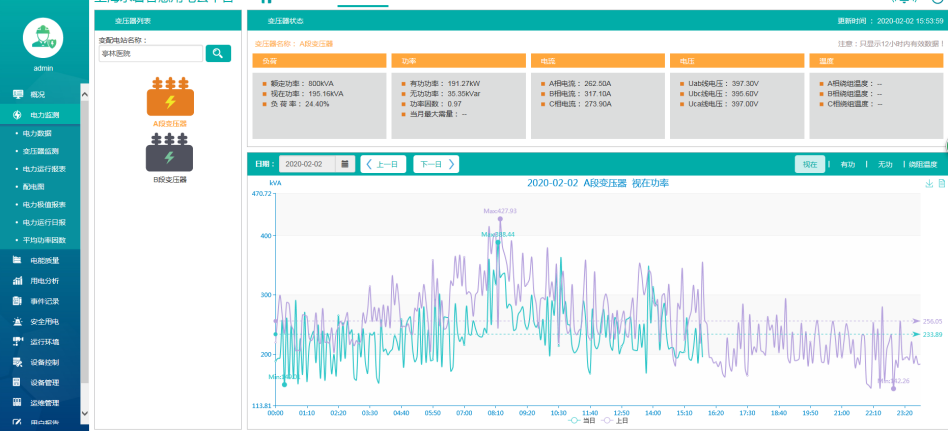Select the orange A段变压器 transformer icon
This screenshot has height=431, width=948.
coord(170,97)
